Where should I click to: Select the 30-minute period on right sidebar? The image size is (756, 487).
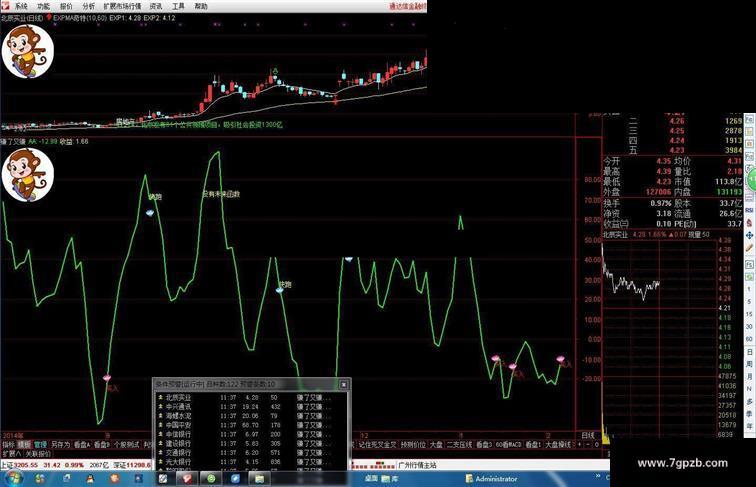(x=749, y=326)
